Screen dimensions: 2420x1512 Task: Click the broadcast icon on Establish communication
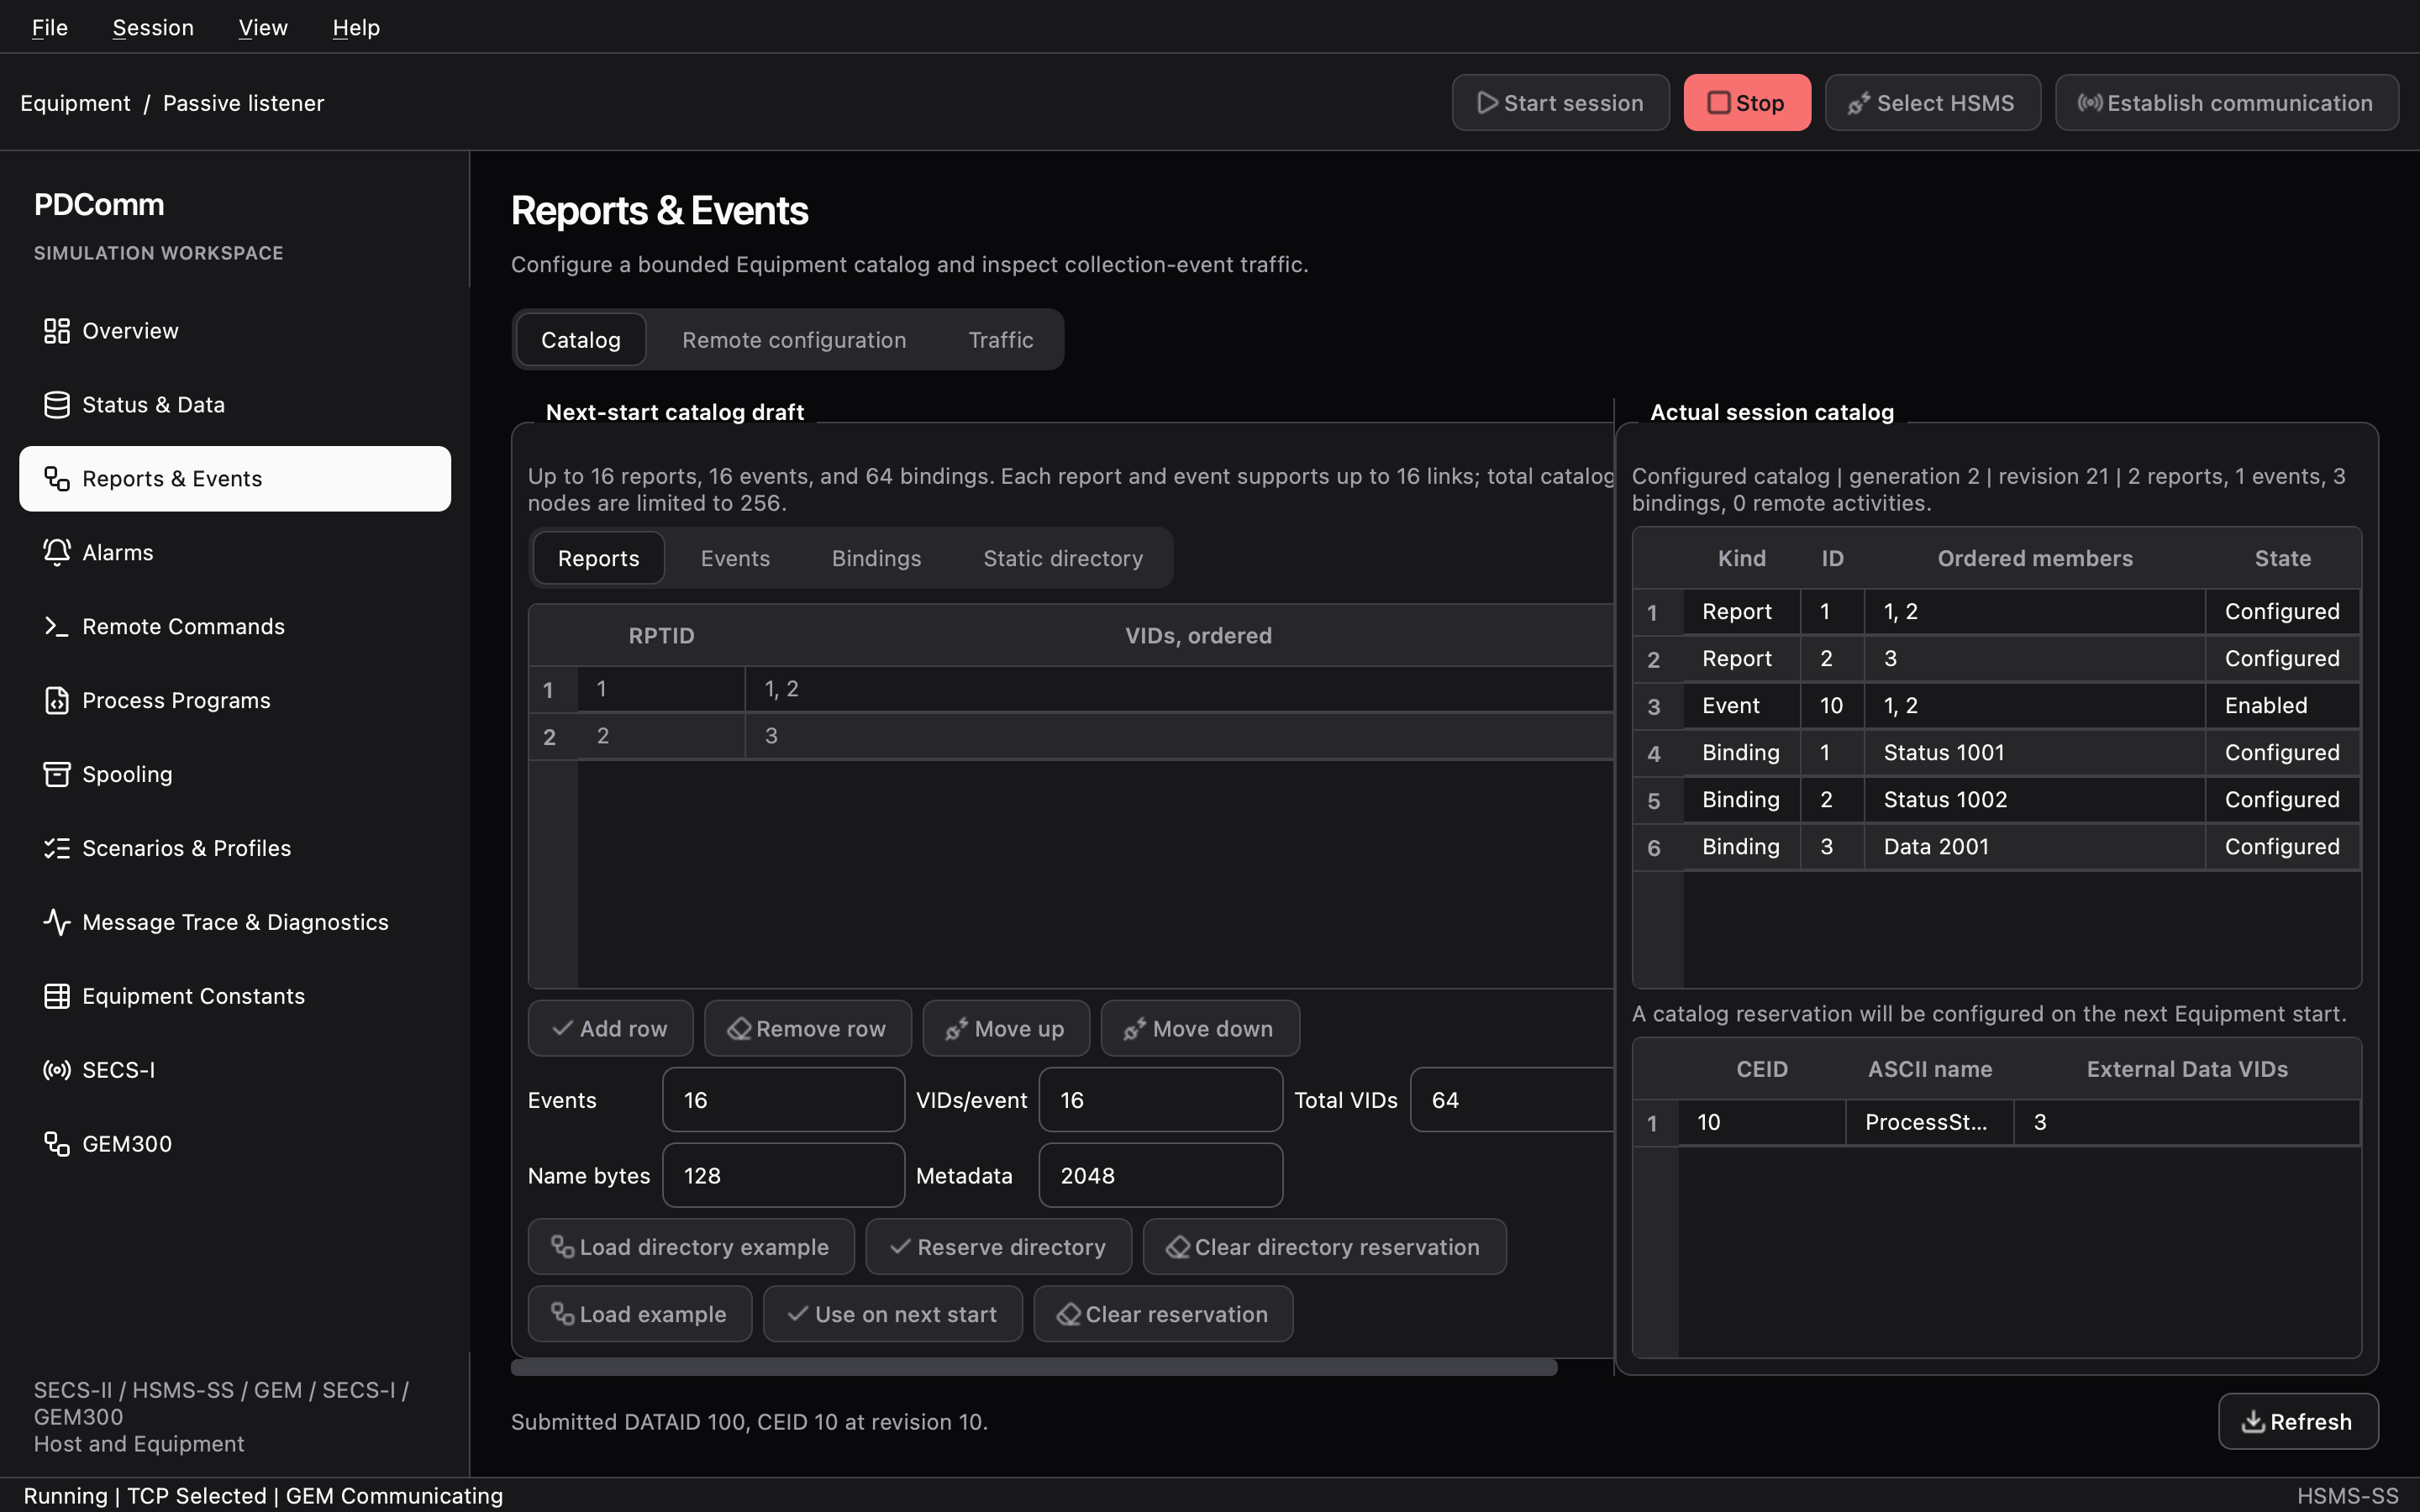(2090, 103)
